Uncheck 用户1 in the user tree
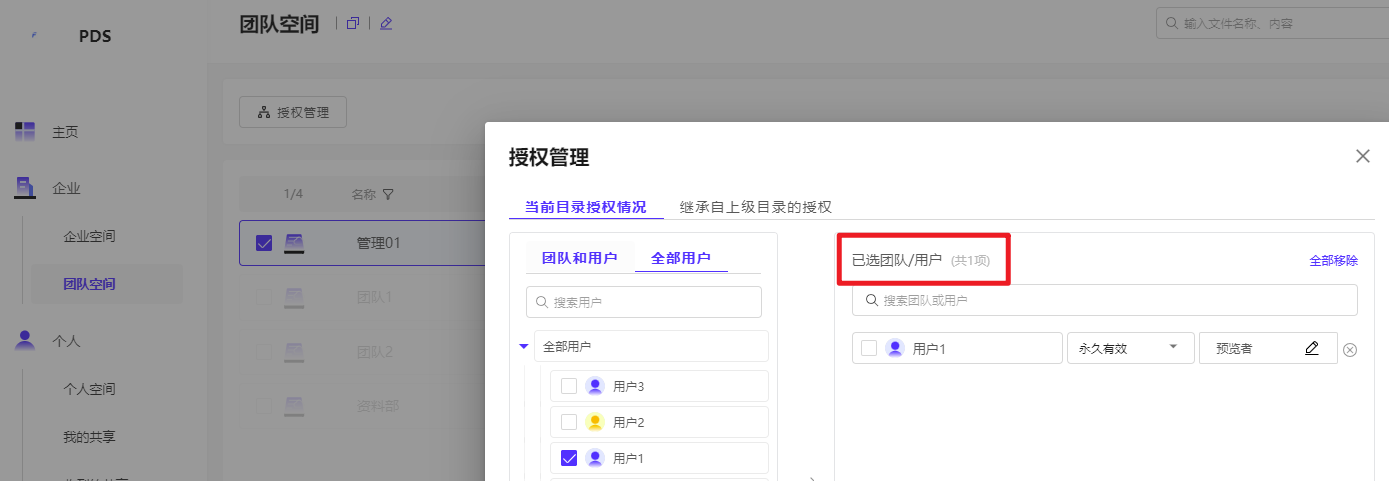Screen dimensions: 1389x481 pos(569,458)
